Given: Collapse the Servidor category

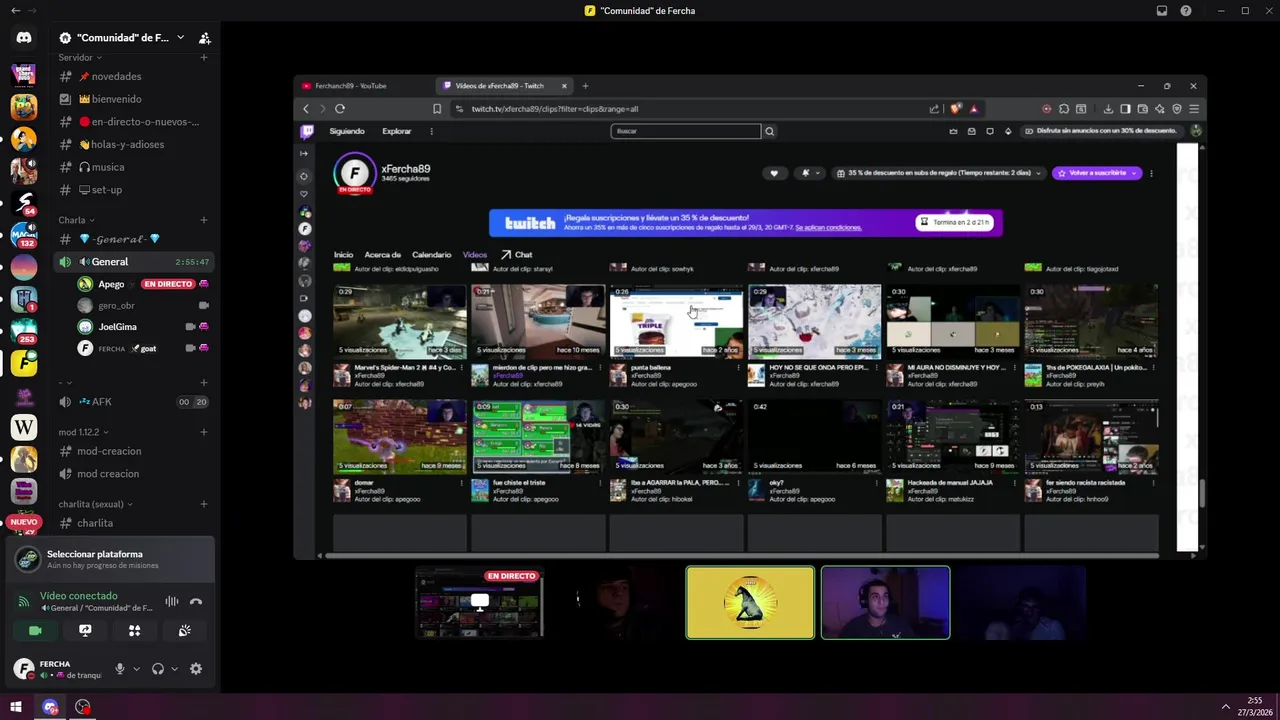Looking at the screenshot, I should 80,58.
